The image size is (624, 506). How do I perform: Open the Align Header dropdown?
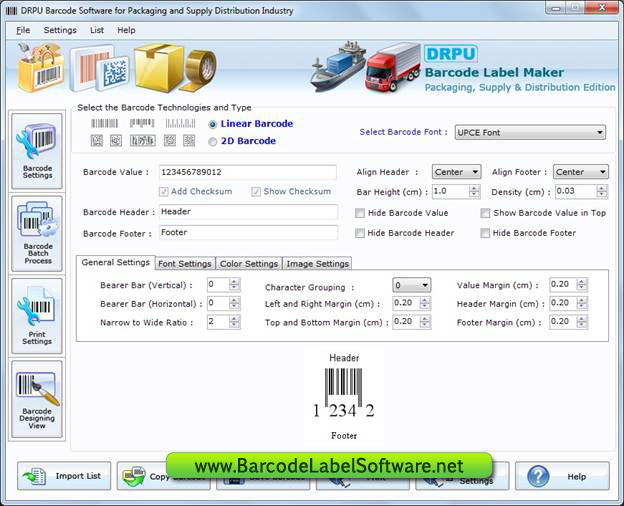(x=456, y=172)
